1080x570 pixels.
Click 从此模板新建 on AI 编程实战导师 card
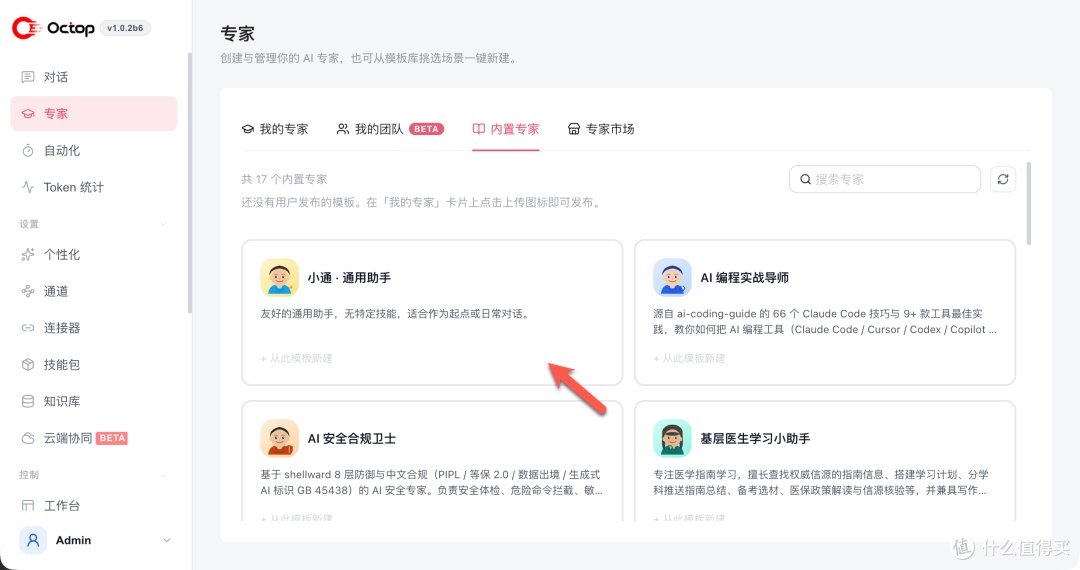689,358
